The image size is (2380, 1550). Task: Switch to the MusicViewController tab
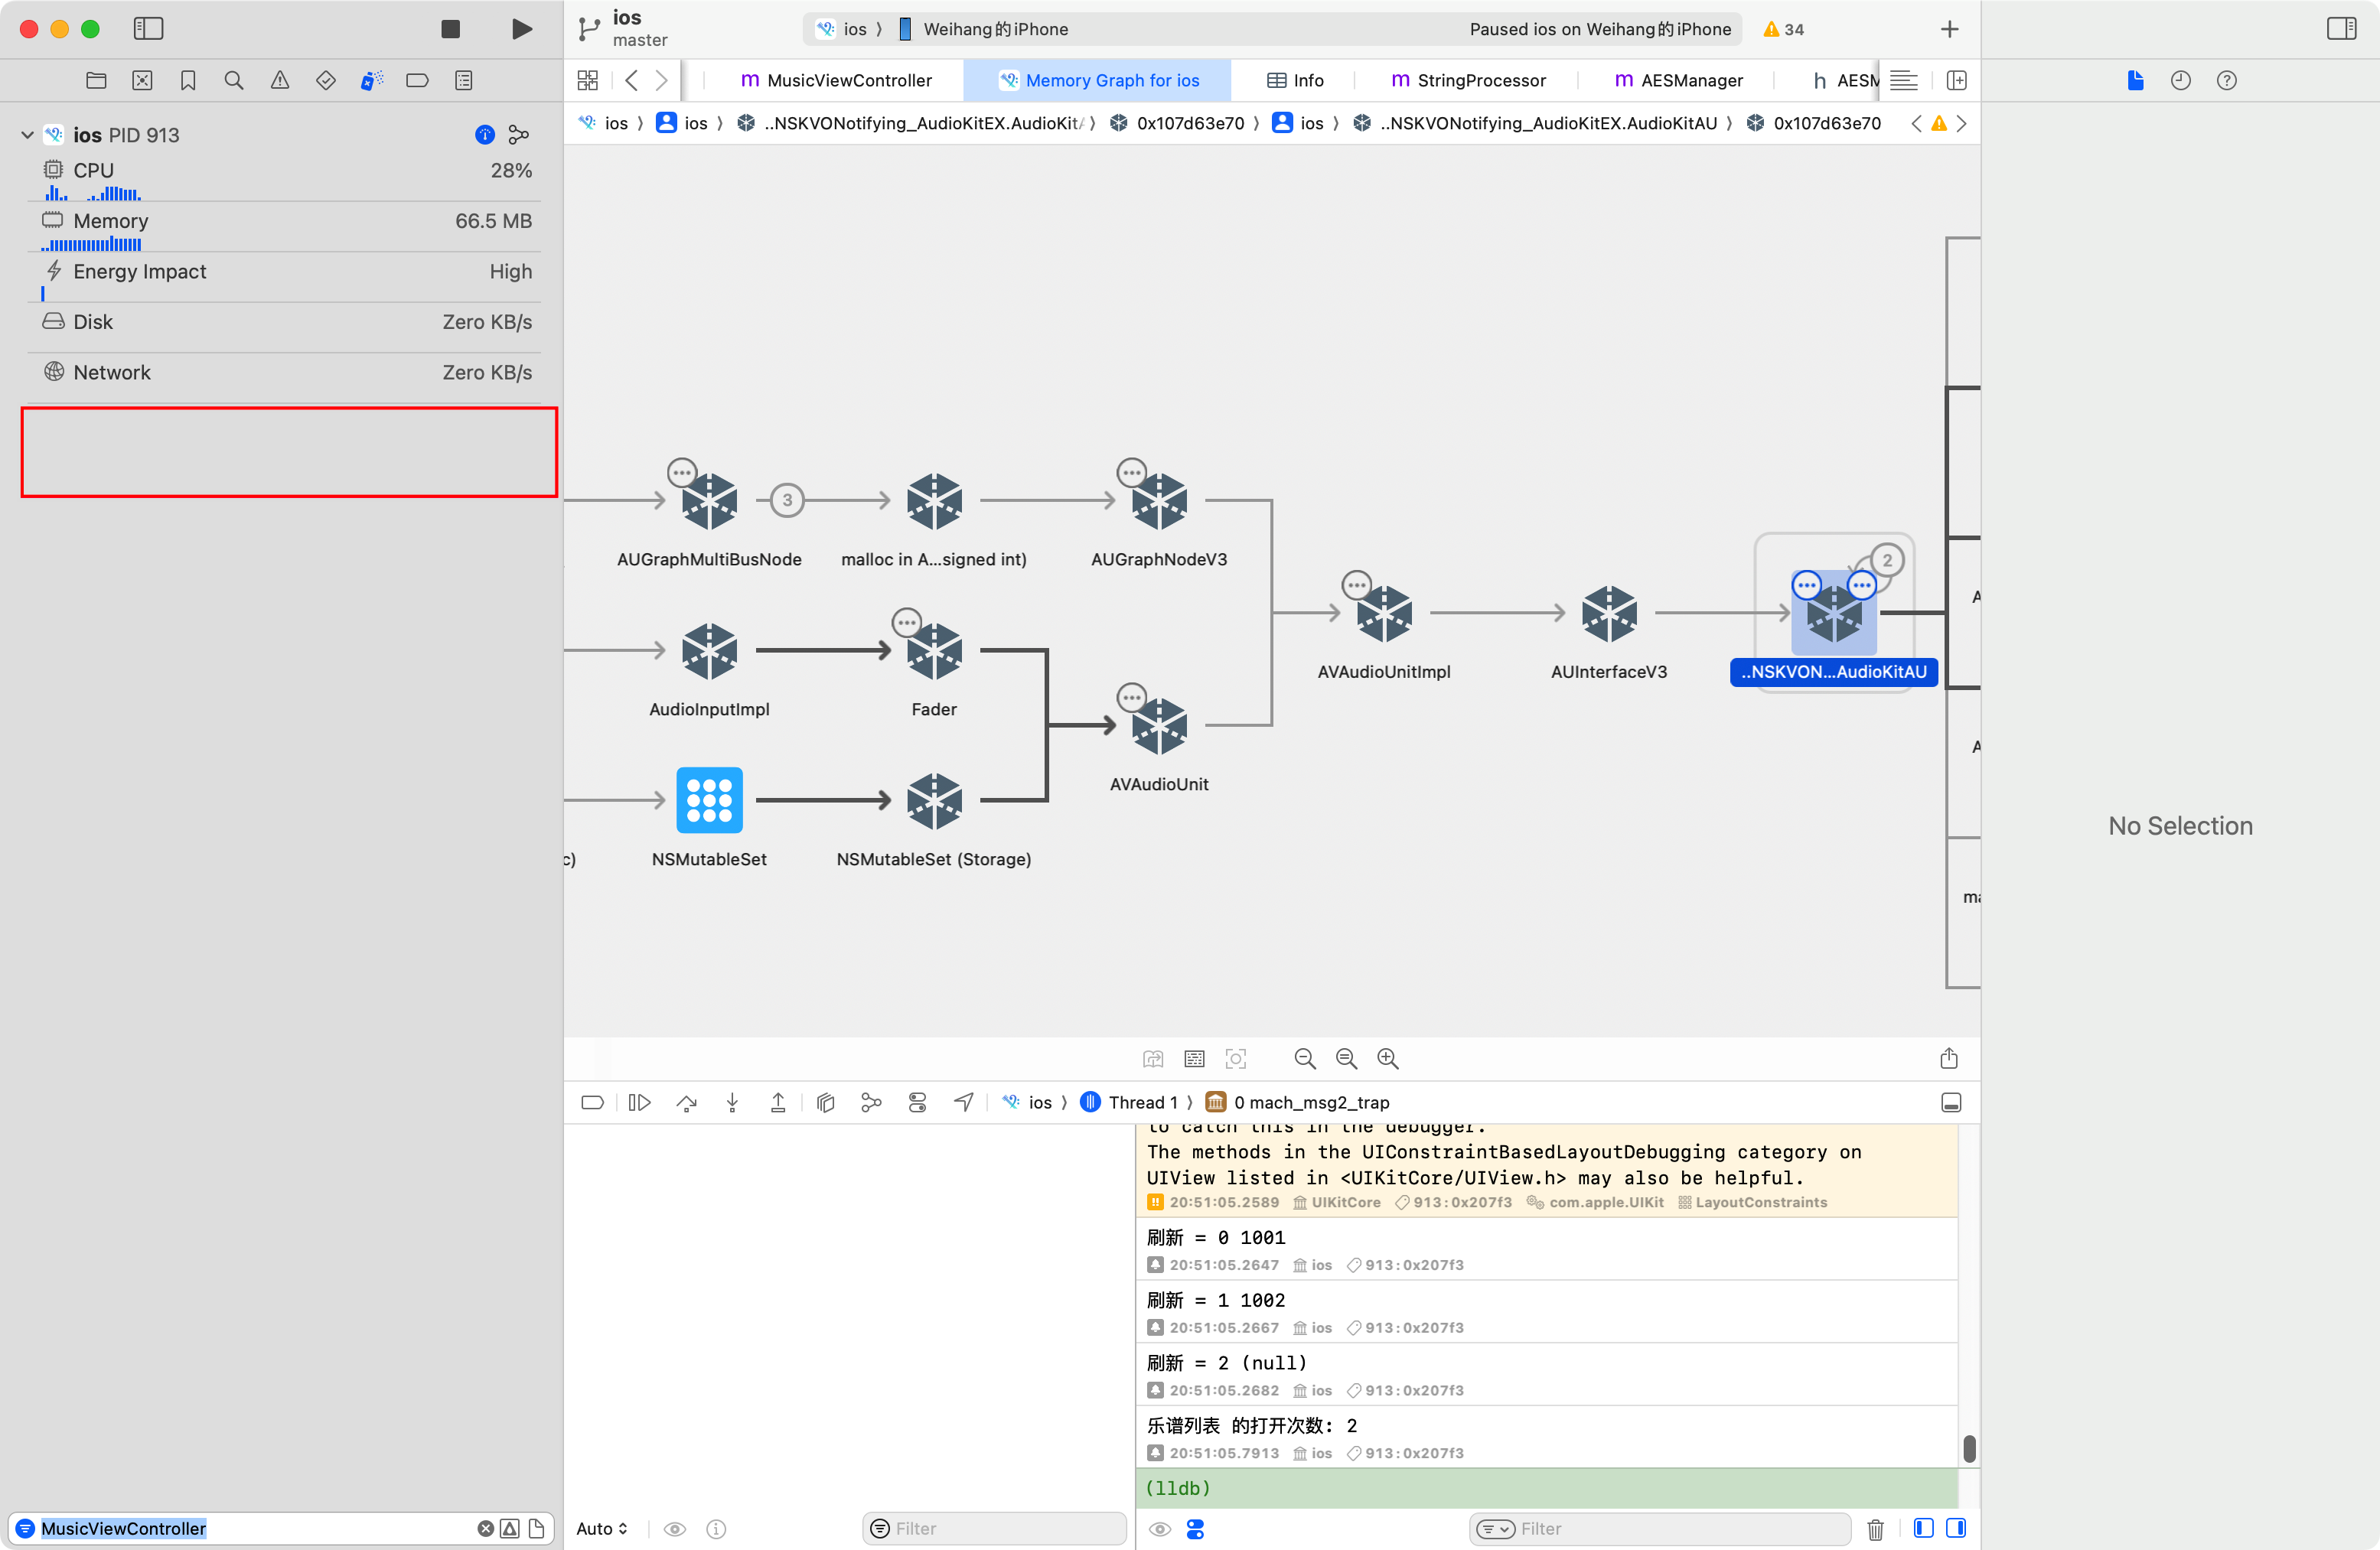[x=836, y=80]
